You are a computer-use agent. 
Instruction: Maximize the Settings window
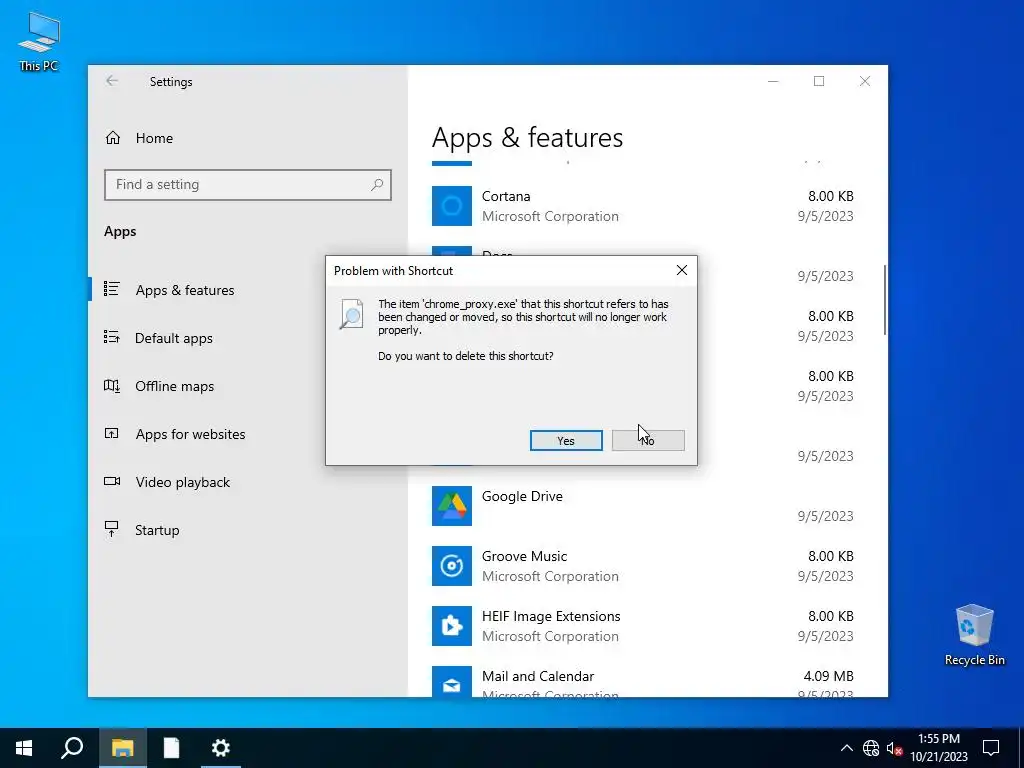coord(819,81)
